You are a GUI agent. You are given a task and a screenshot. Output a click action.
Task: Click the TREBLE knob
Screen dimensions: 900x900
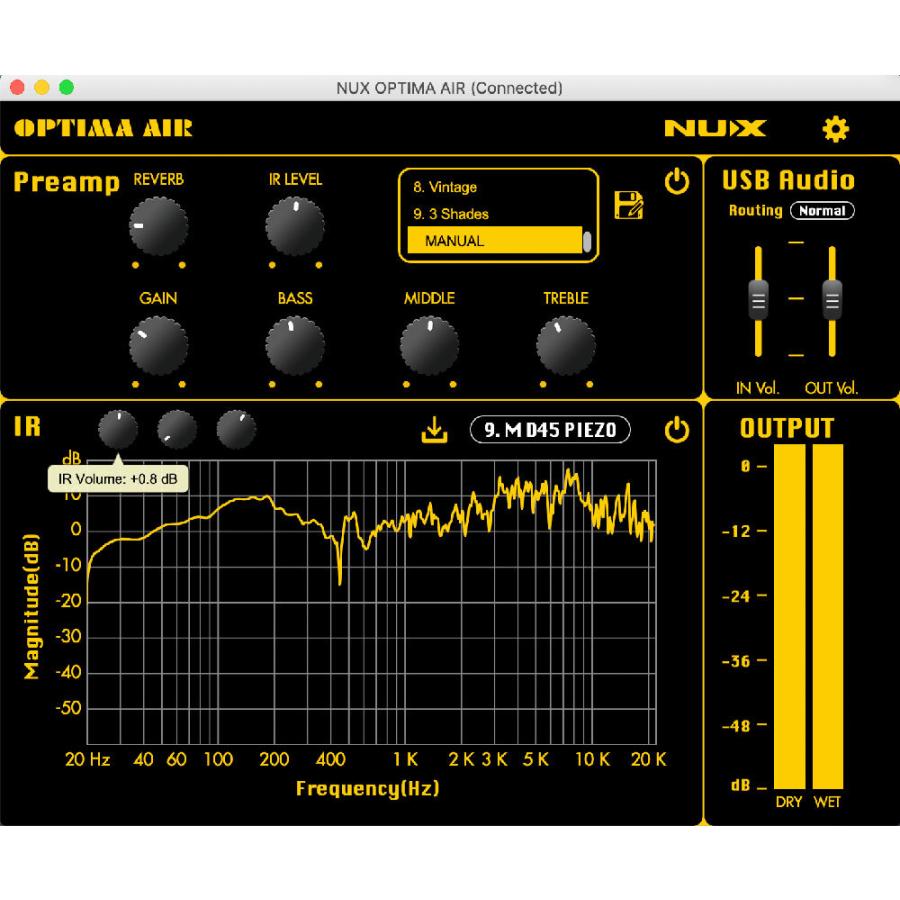[x=566, y=346]
